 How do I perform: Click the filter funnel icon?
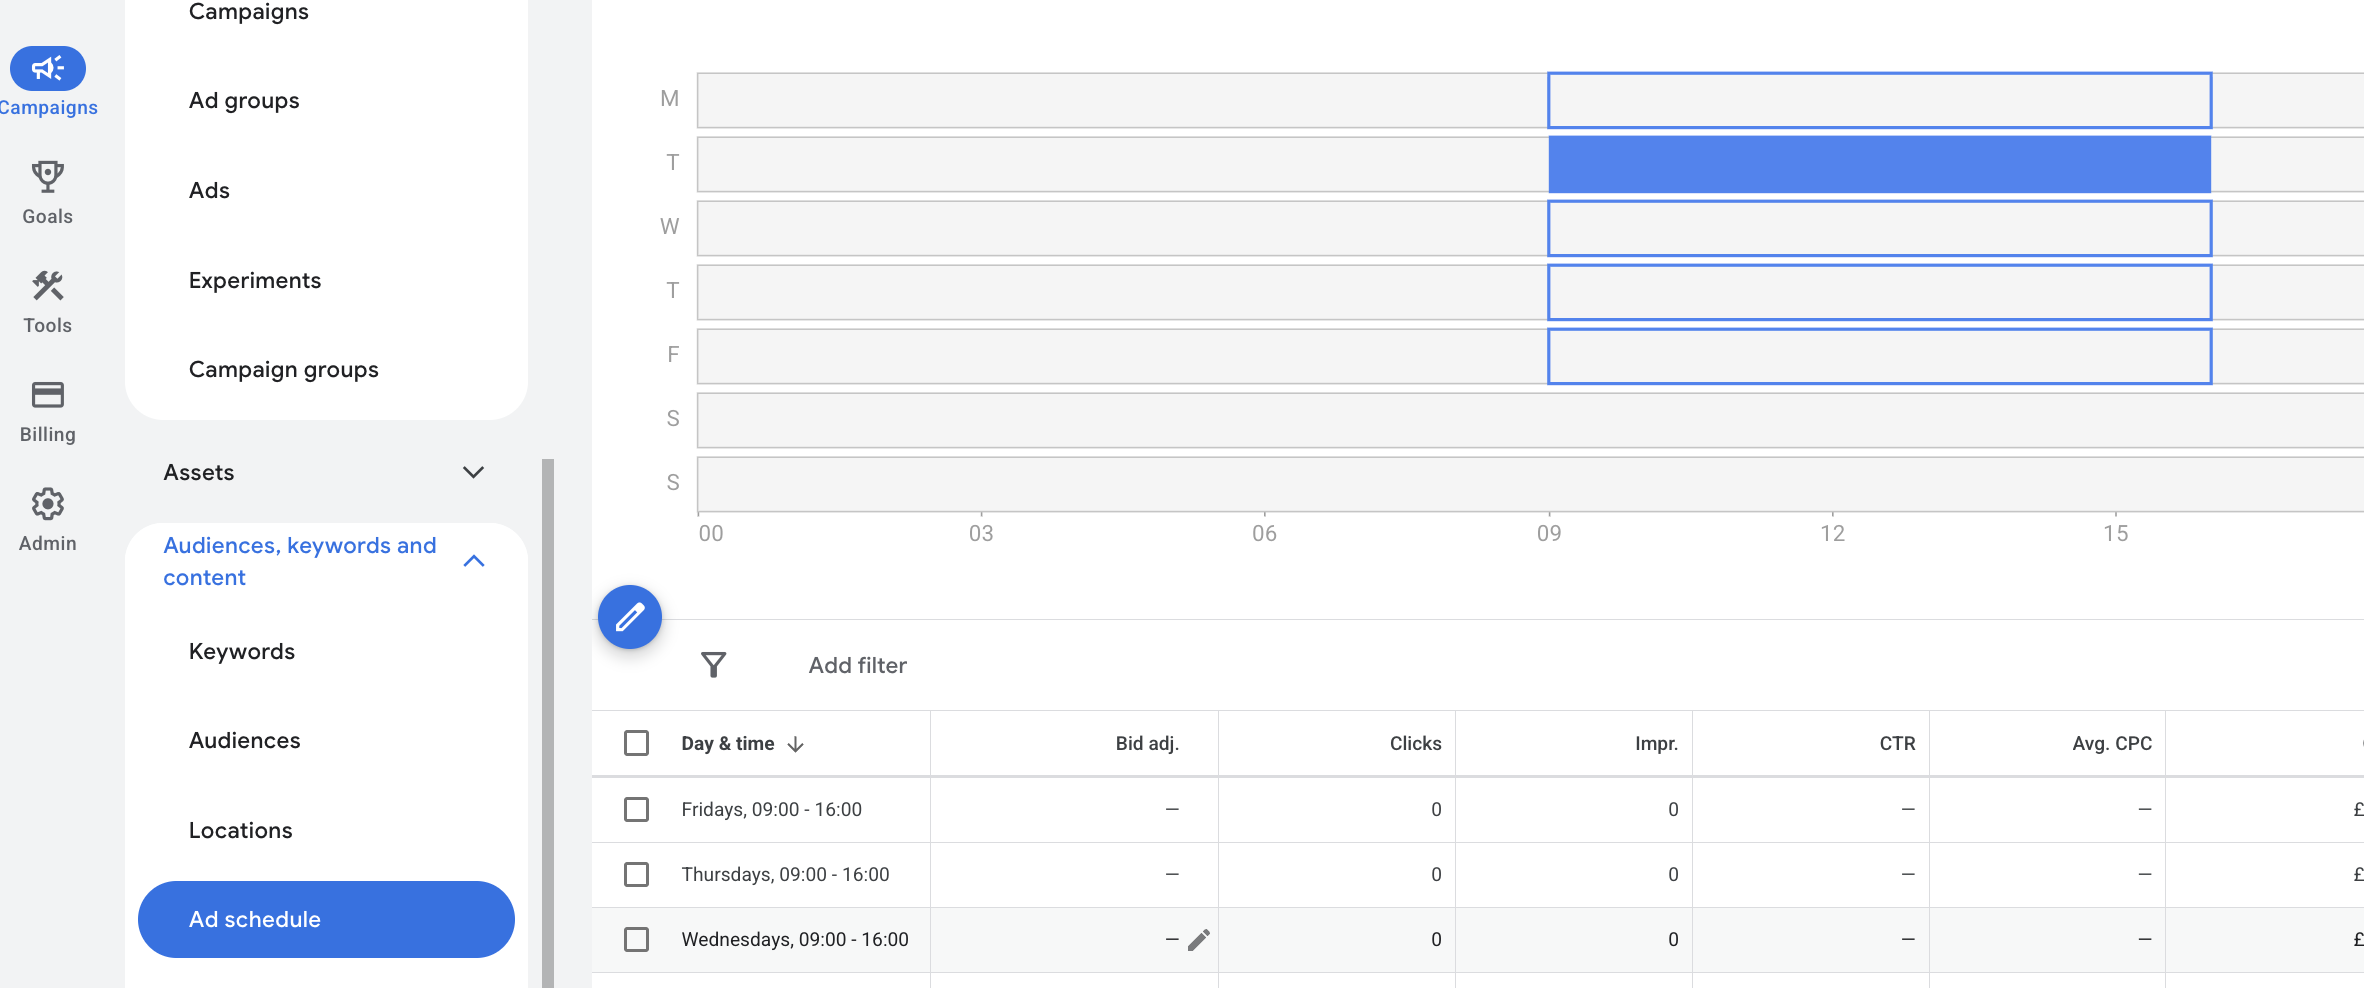pos(713,665)
